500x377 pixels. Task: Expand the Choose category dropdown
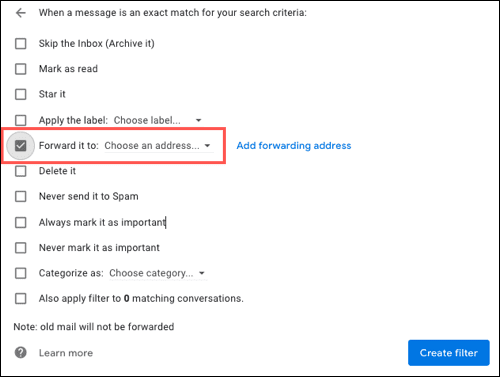point(157,273)
